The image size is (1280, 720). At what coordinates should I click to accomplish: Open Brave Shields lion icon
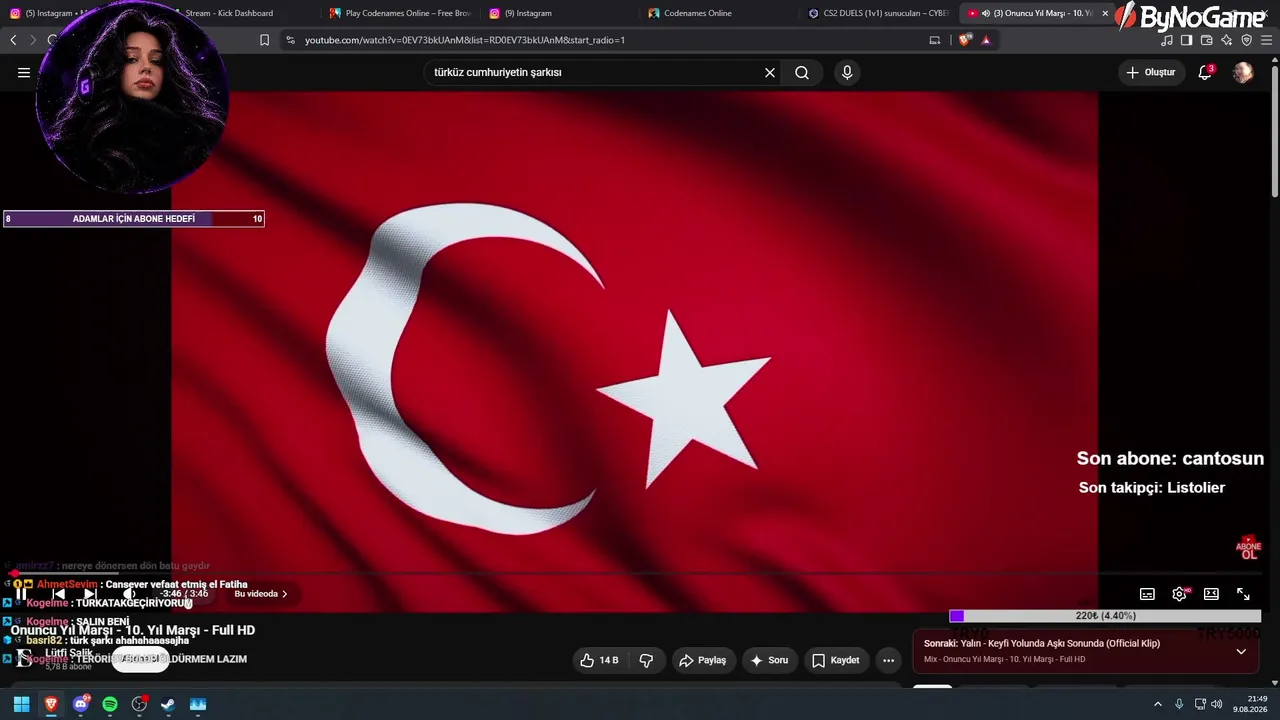[x=964, y=40]
